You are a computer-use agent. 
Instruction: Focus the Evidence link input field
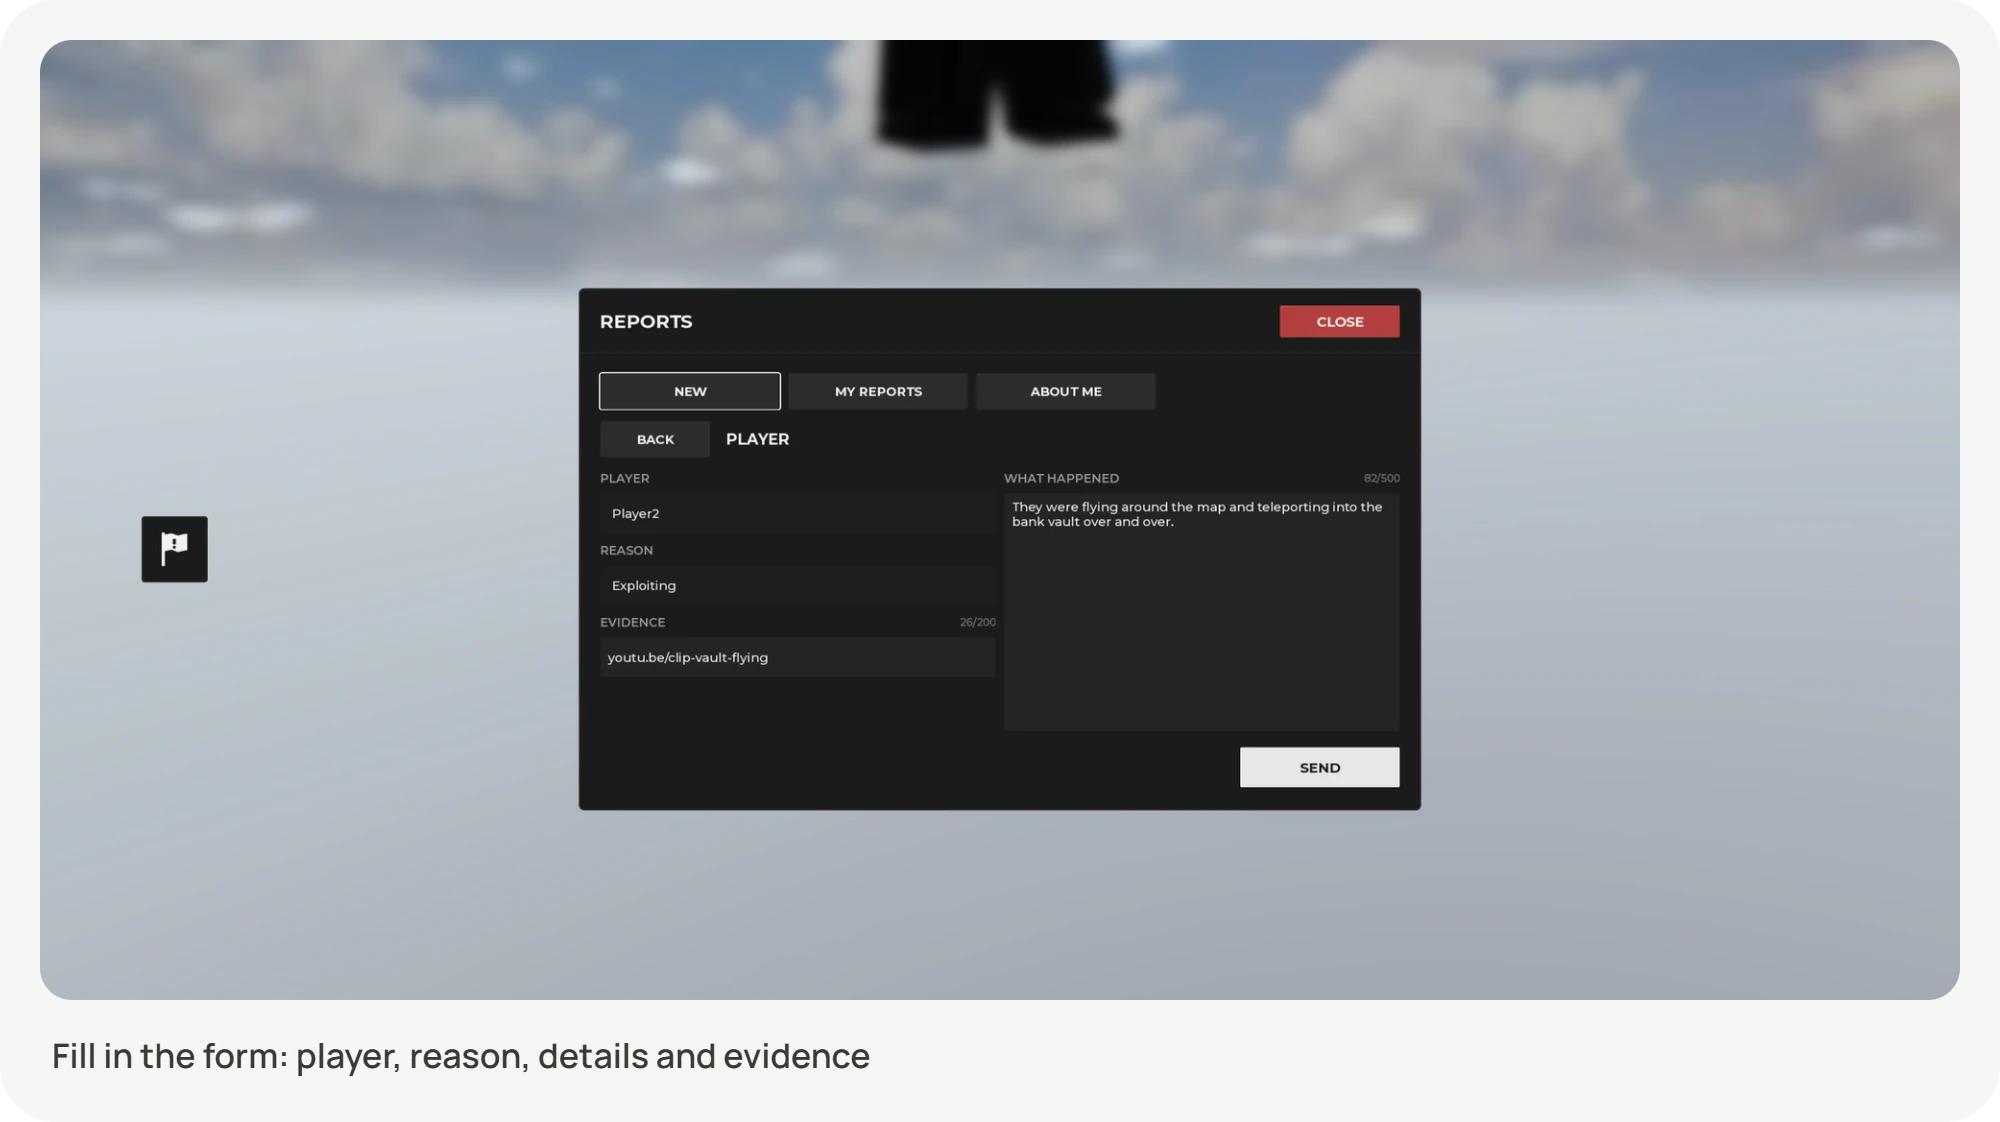click(797, 657)
